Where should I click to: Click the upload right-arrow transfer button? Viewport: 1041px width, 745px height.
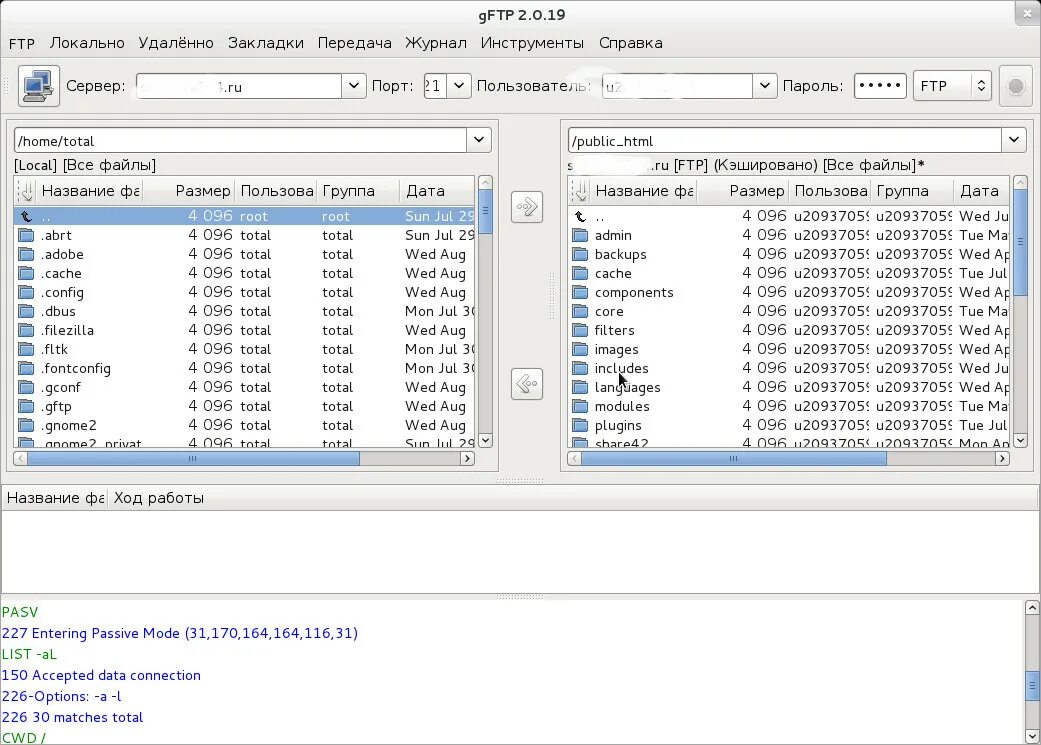coord(527,207)
